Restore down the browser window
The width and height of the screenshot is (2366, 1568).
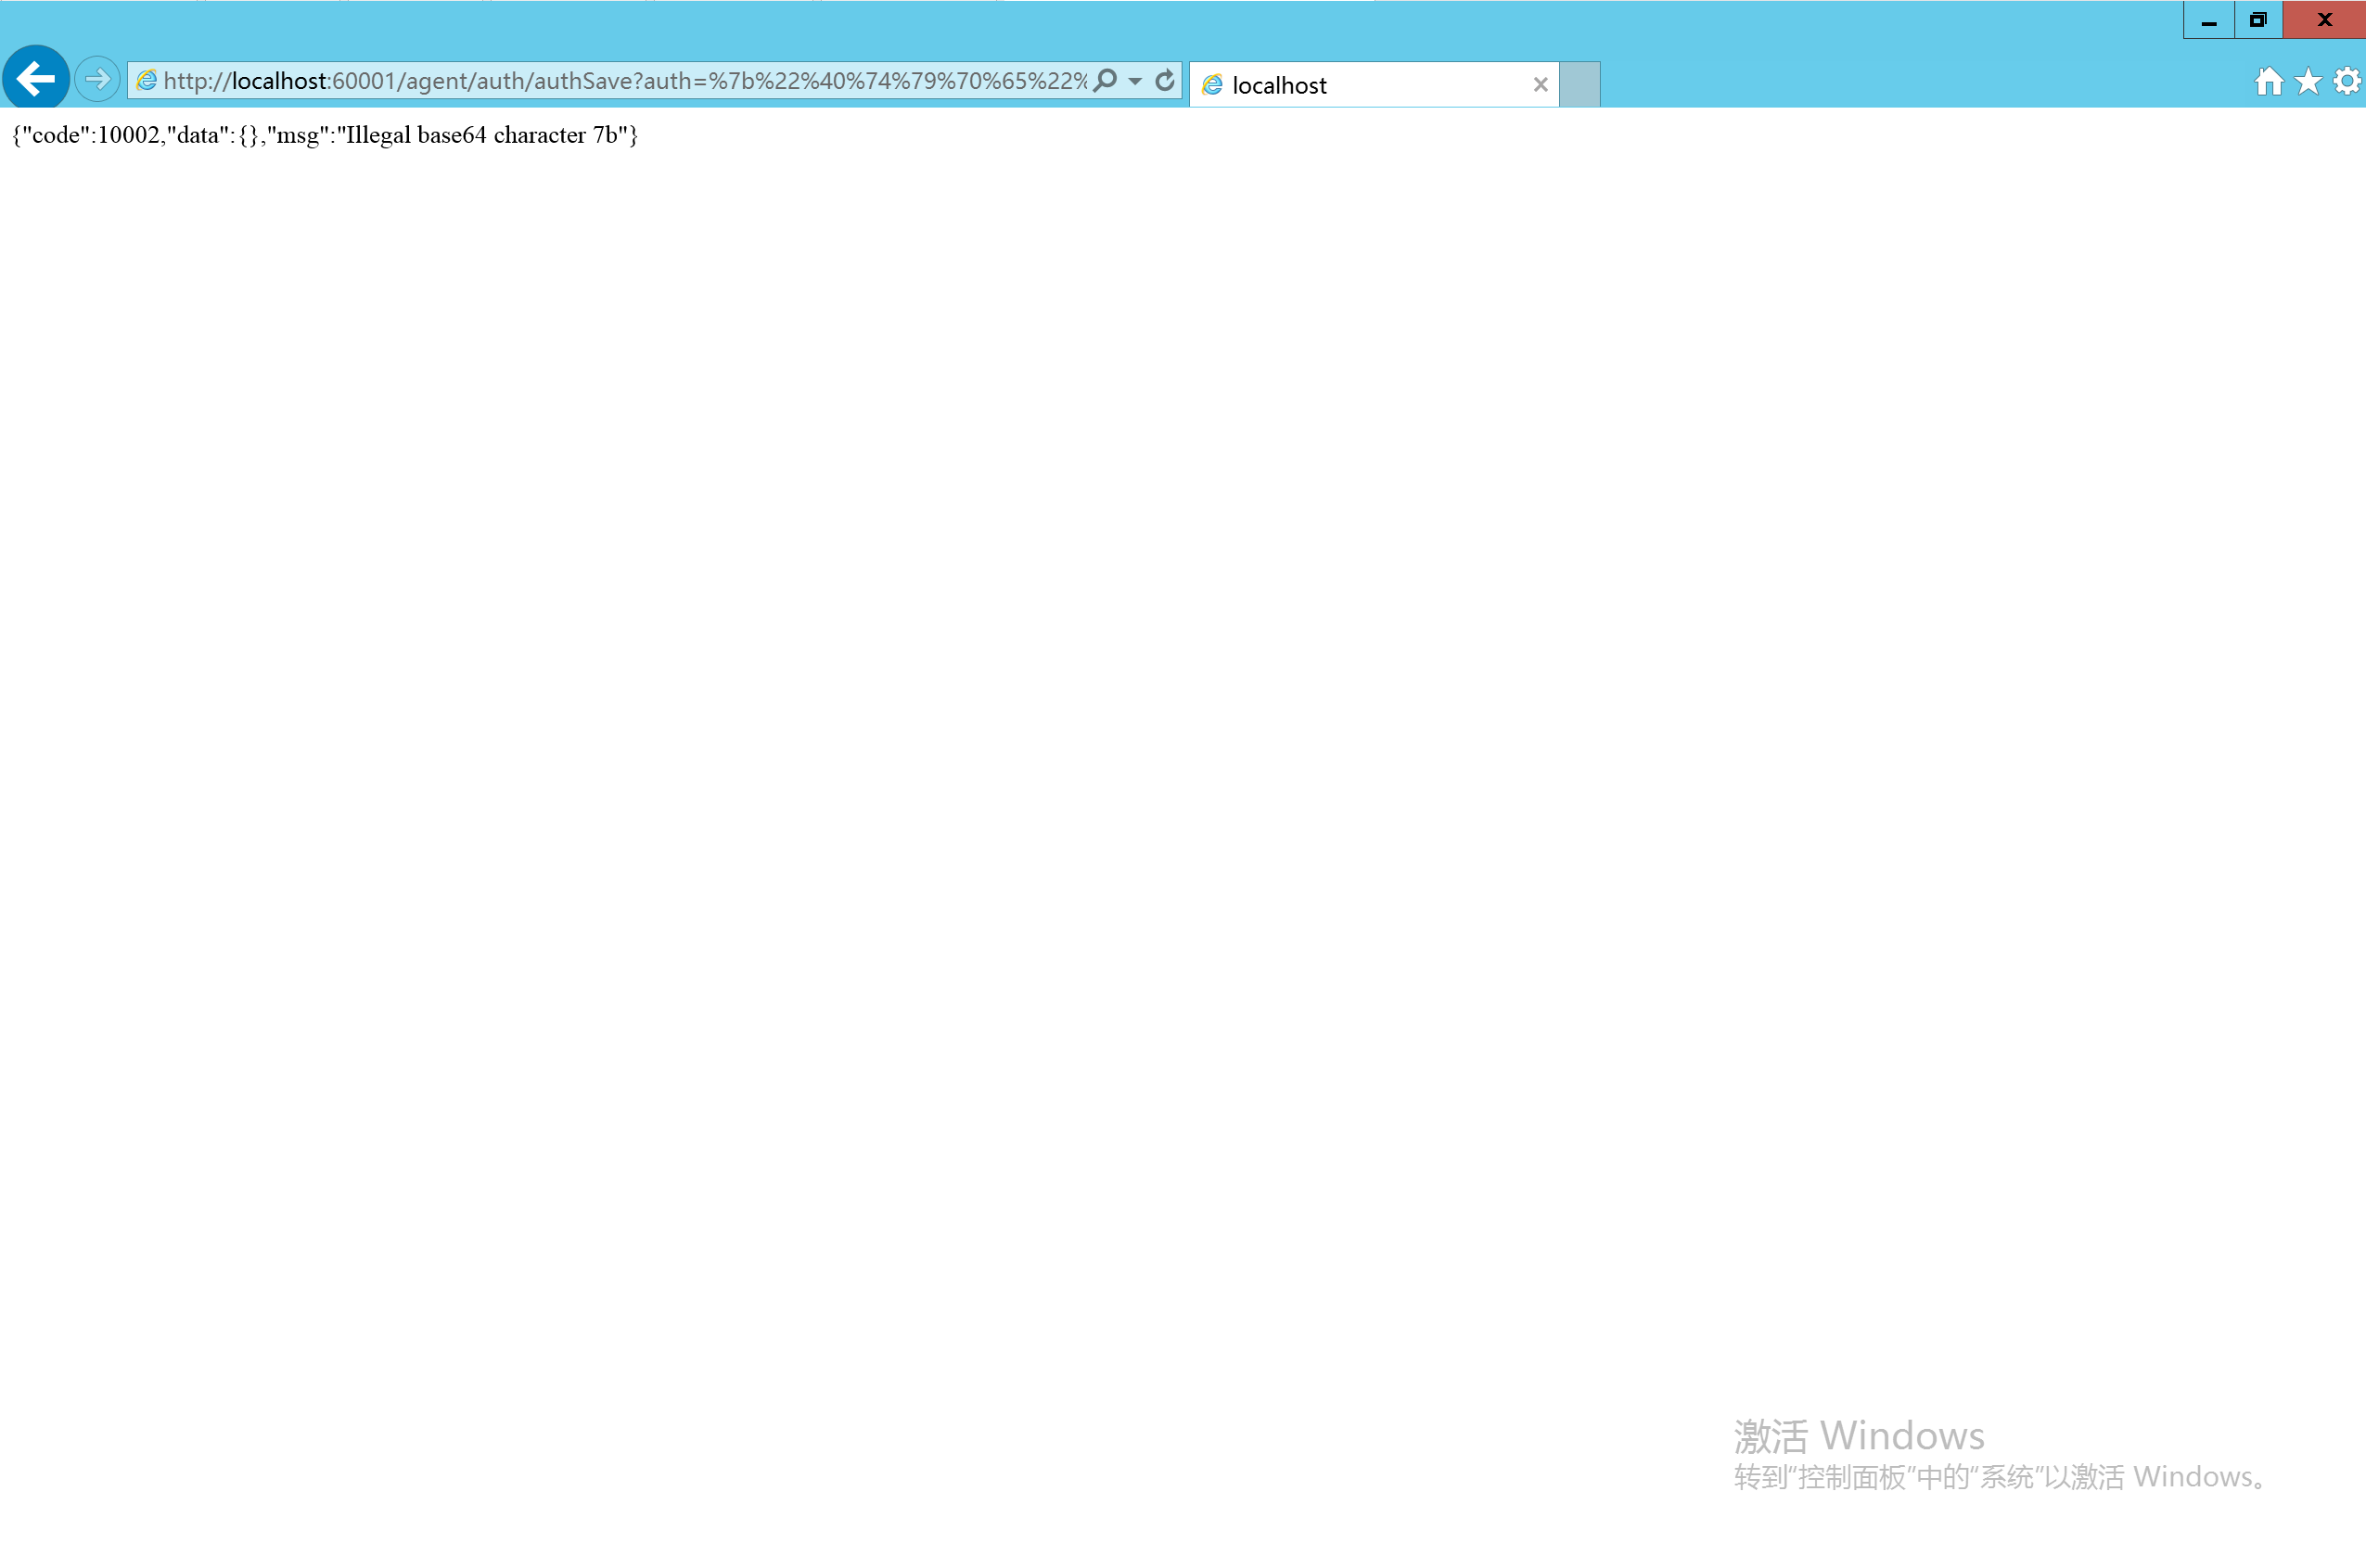click(2258, 20)
